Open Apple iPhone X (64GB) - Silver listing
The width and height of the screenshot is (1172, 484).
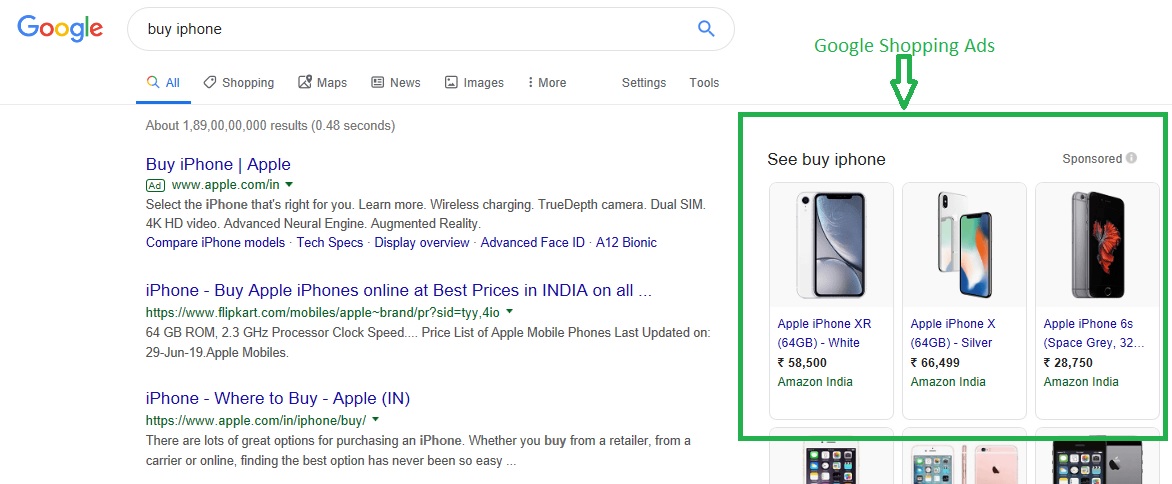tap(953, 333)
